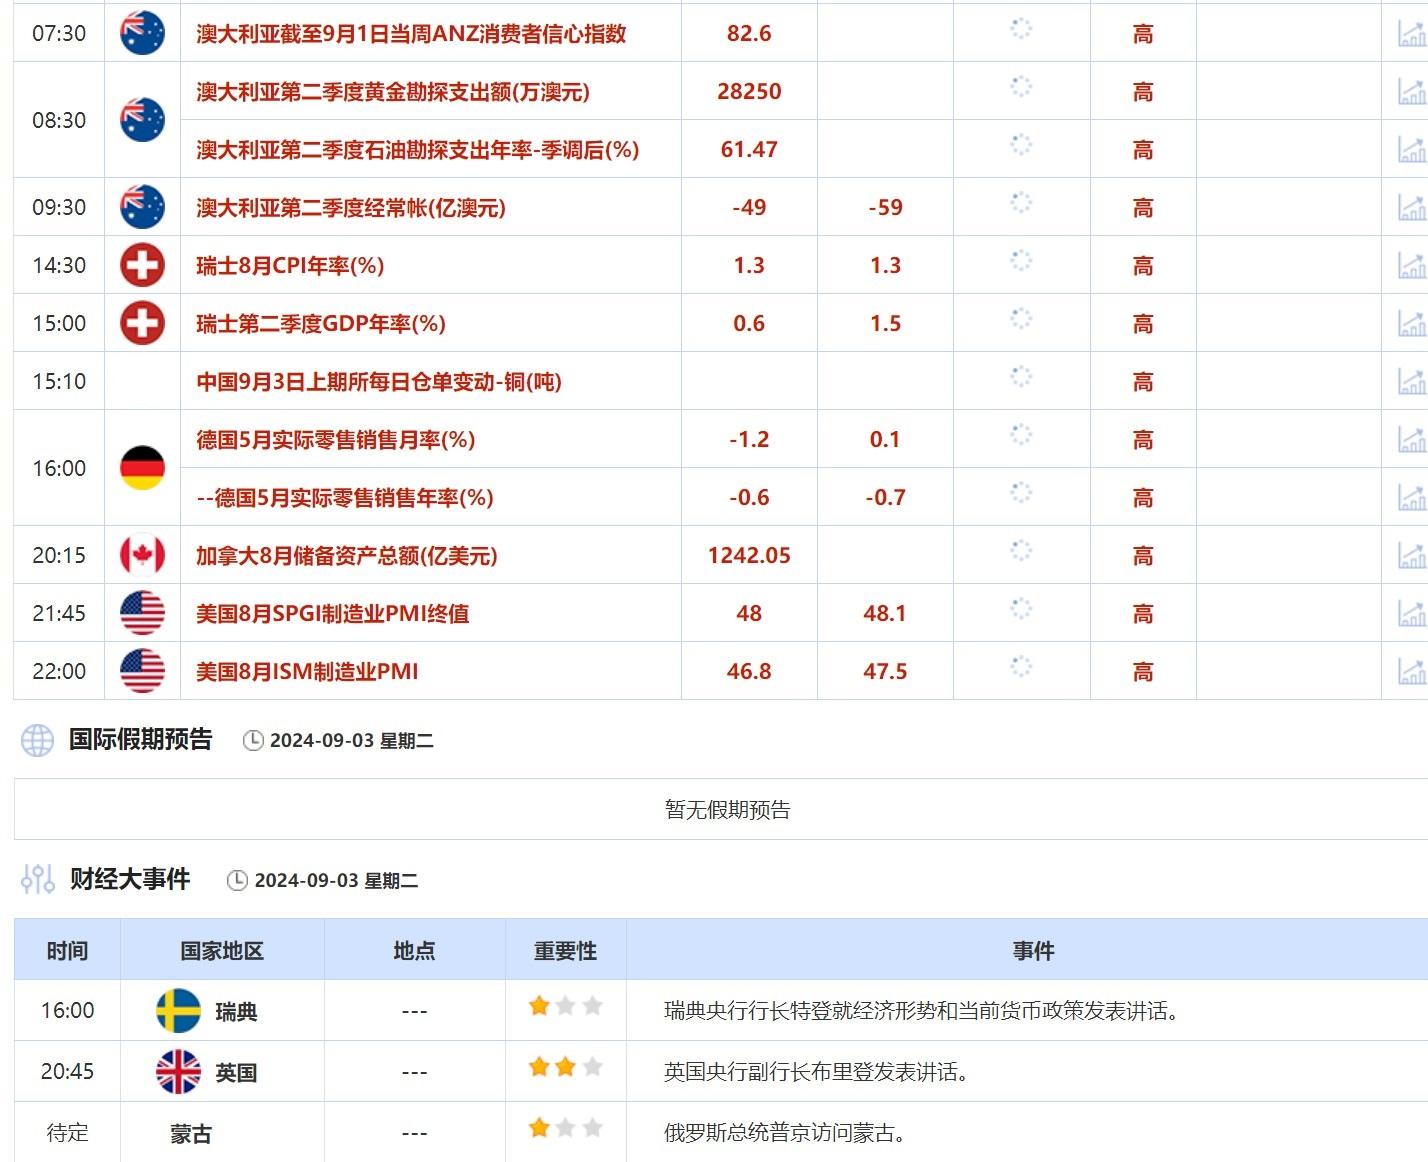The width and height of the screenshot is (1428, 1162).
Task: Click the Australian flag beside 经常帐 row
Action: [142, 207]
